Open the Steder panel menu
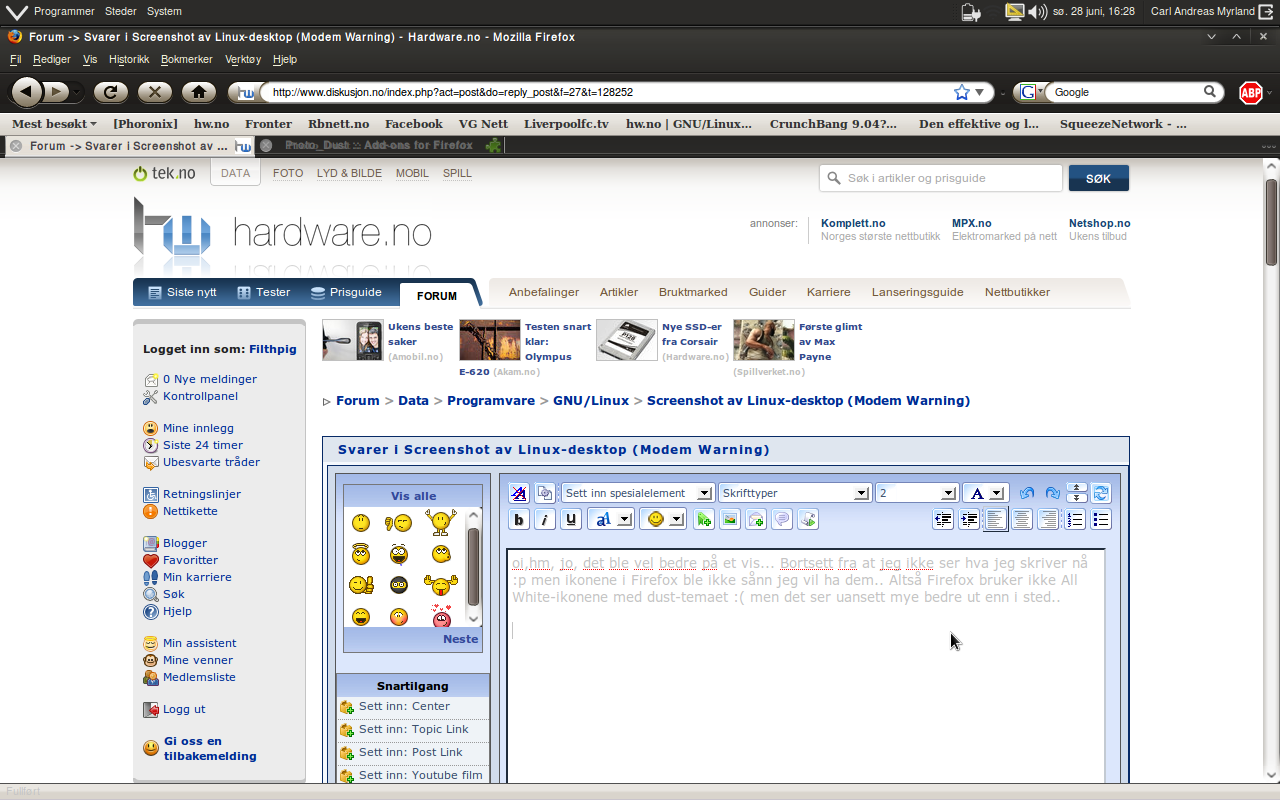 pyautogui.click(x=121, y=12)
